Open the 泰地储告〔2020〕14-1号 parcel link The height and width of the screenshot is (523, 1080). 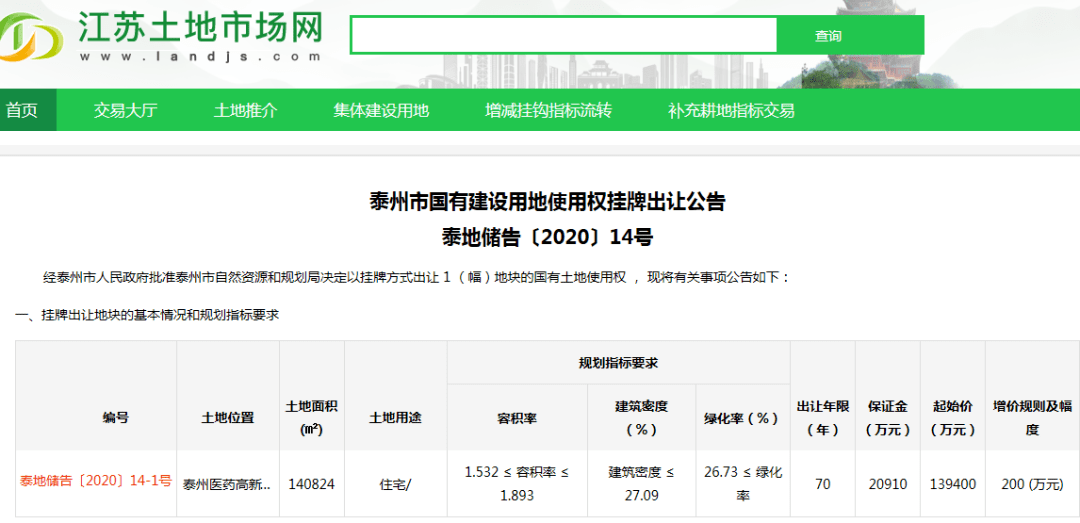pos(96,481)
